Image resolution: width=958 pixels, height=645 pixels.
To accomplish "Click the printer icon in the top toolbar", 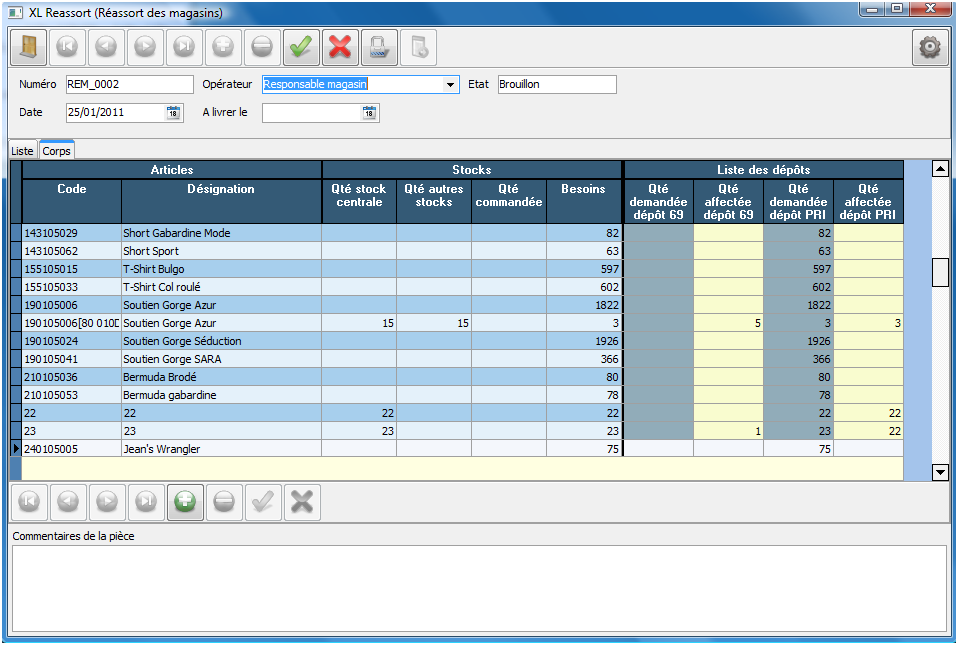I will 379,46.
